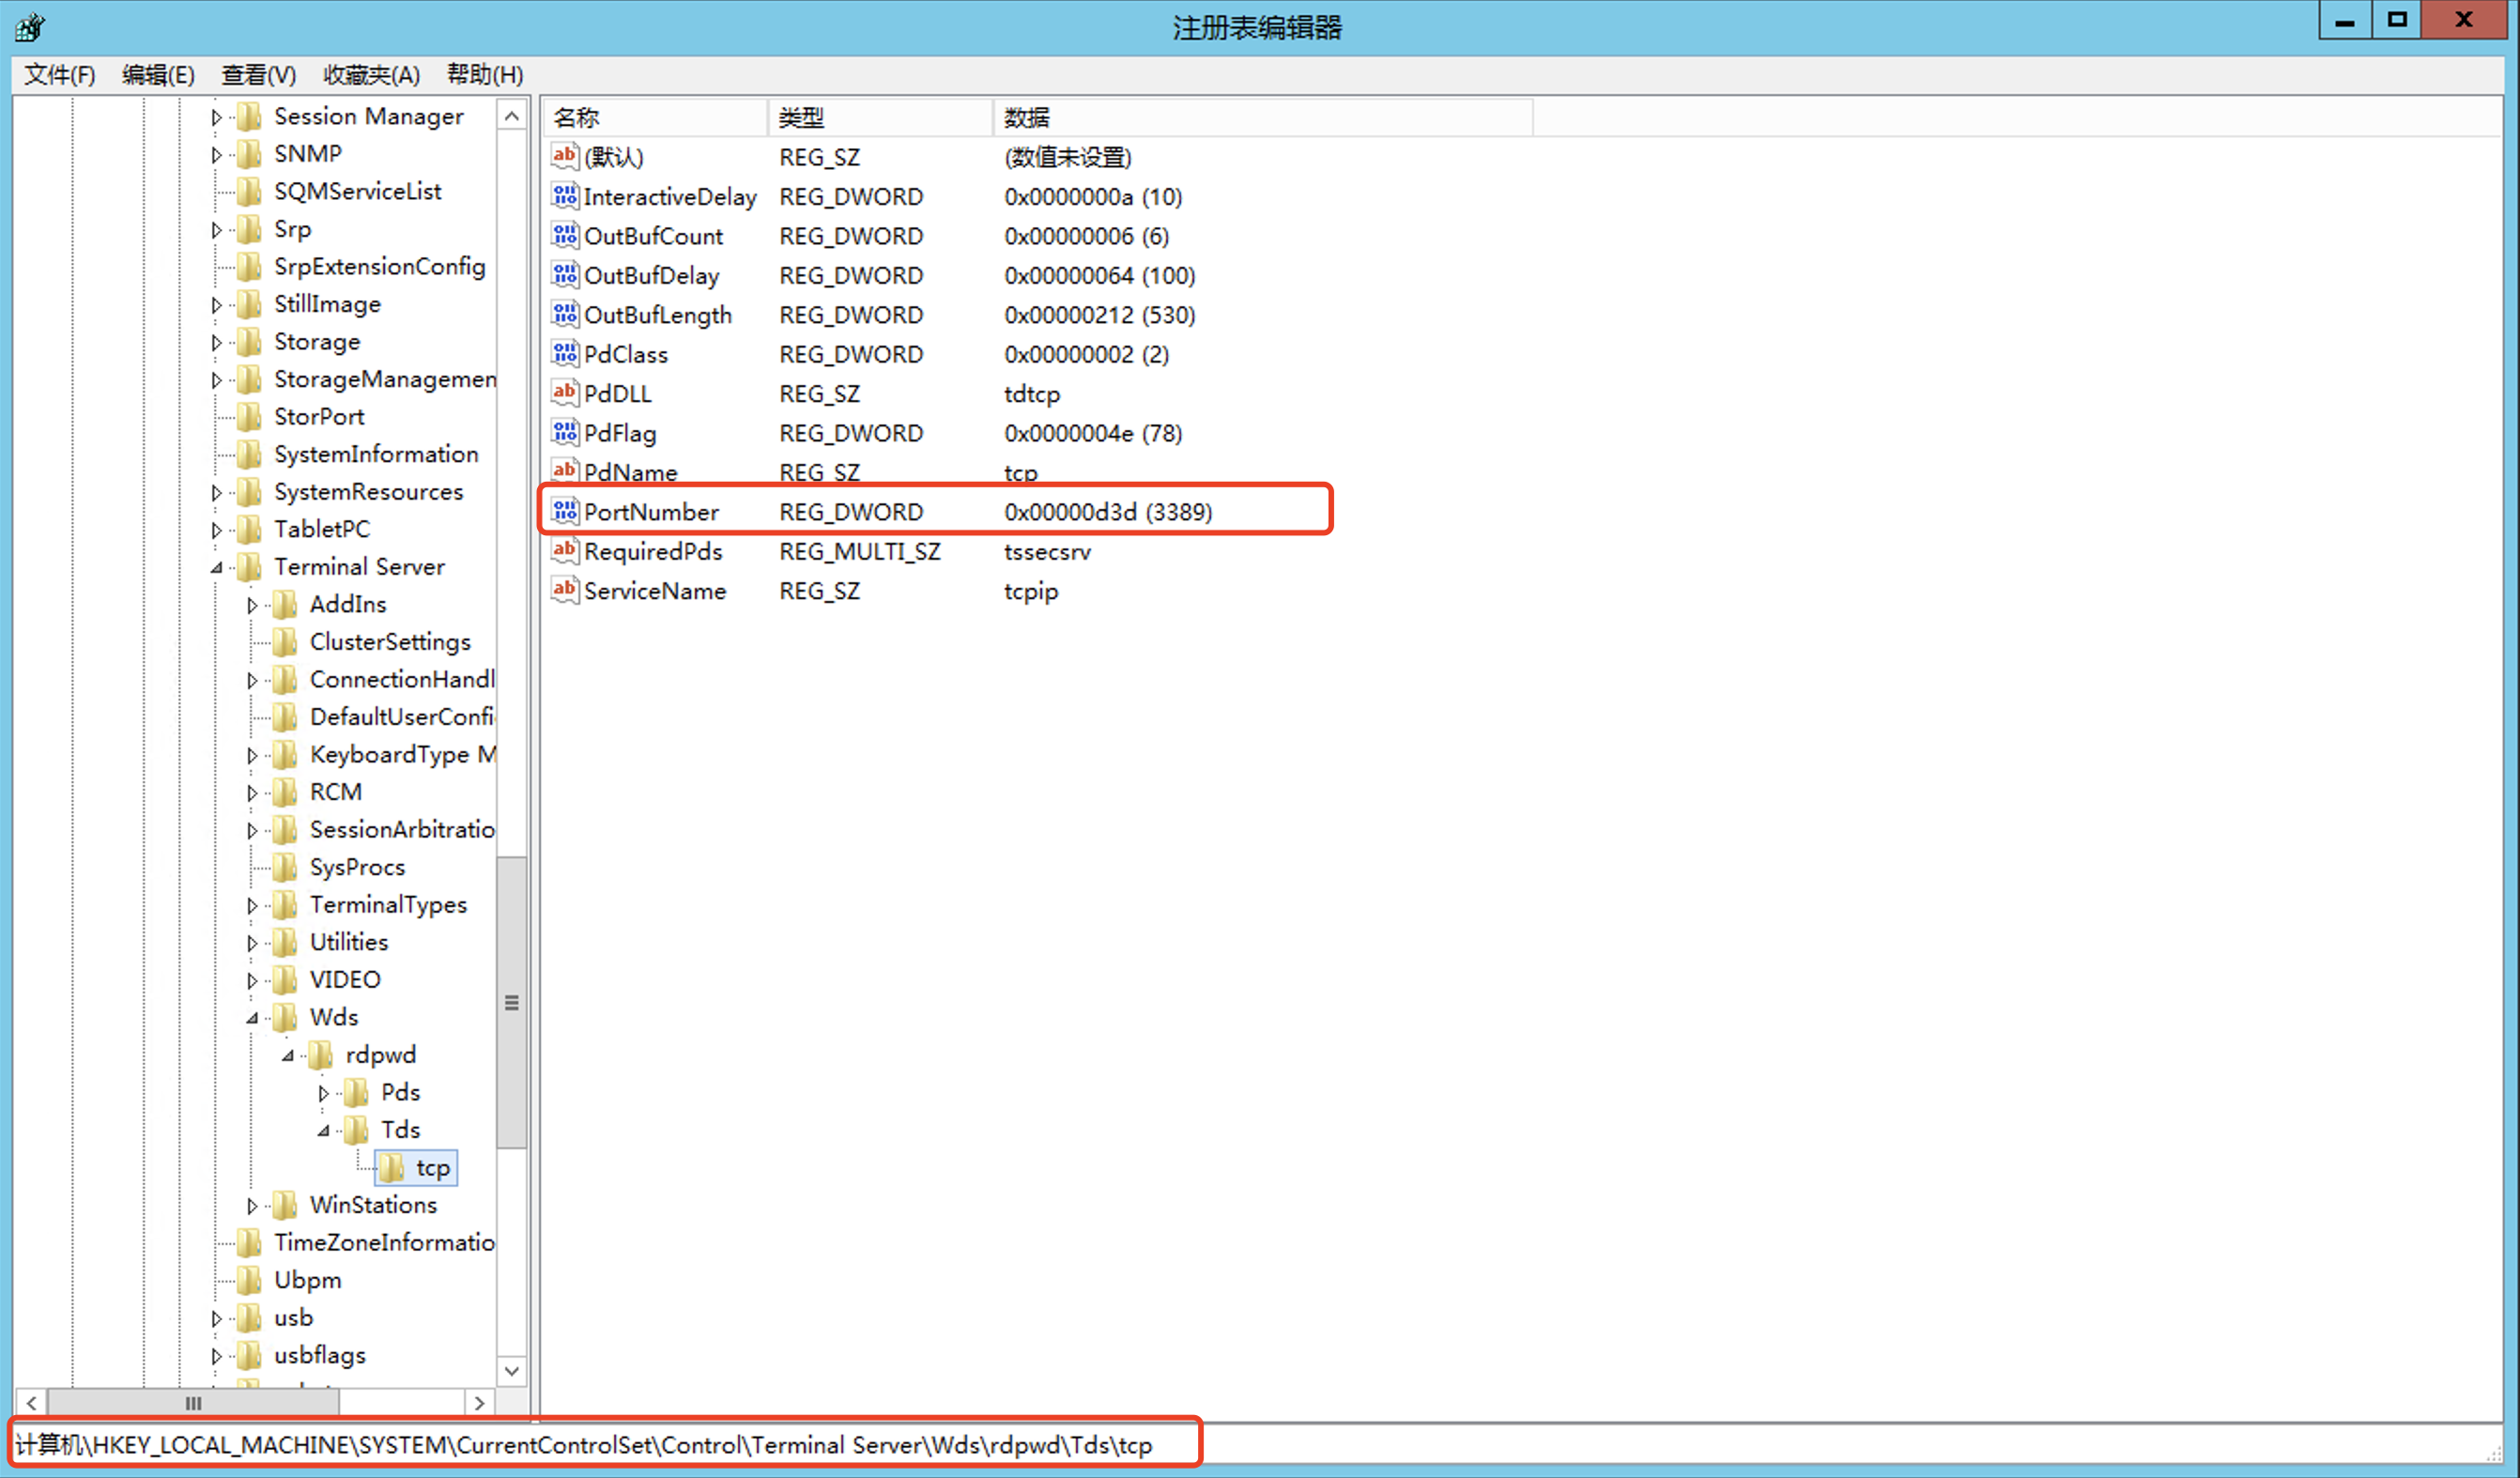This screenshot has height=1478, width=2520.
Task: Click the tcp folder icon in the tree
Action: (392, 1167)
